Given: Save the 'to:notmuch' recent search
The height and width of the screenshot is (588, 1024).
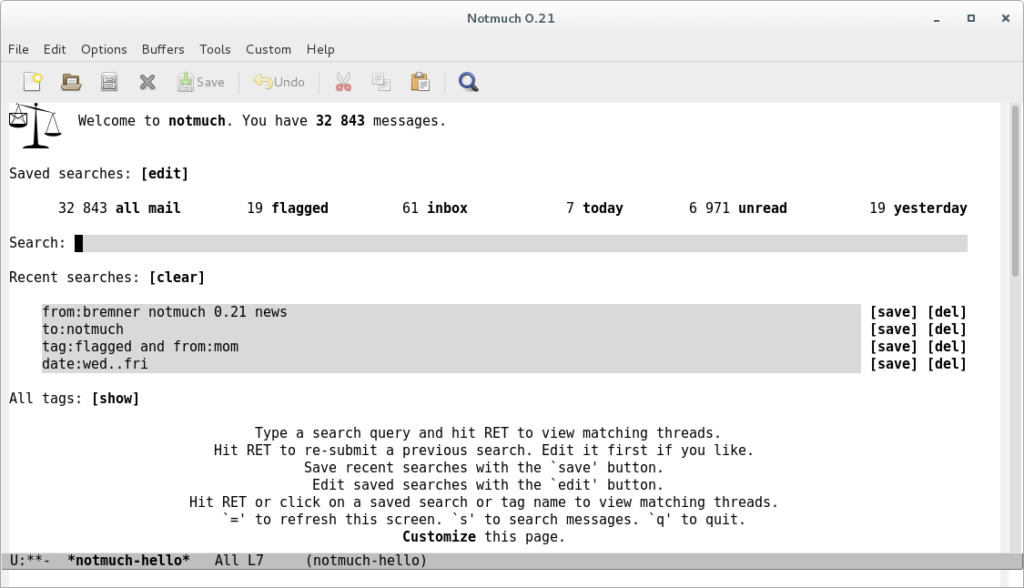Looking at the screenshot, I should (893, 330).
